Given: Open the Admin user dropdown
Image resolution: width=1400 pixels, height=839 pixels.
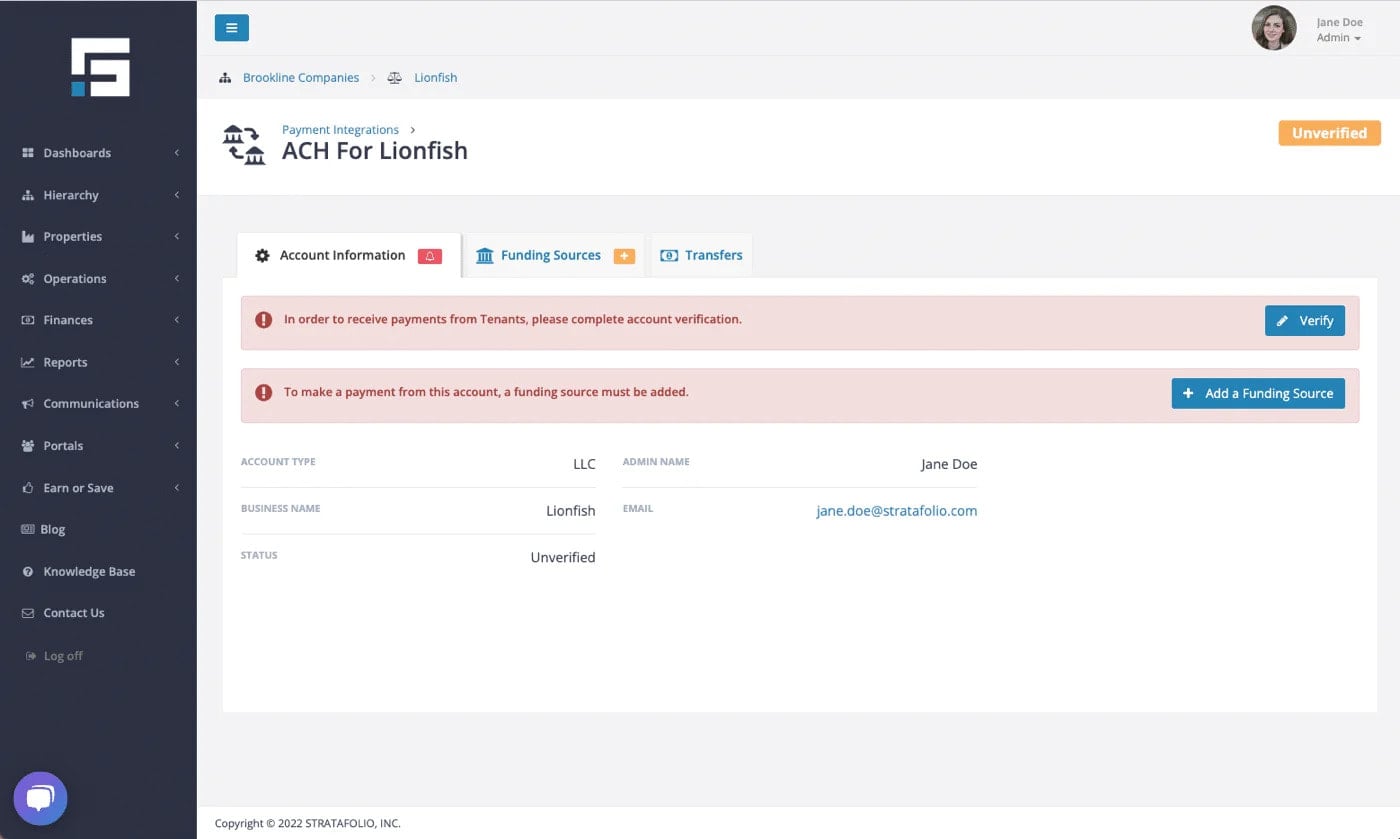Looking at the screenshot, I should point(1338,38).
